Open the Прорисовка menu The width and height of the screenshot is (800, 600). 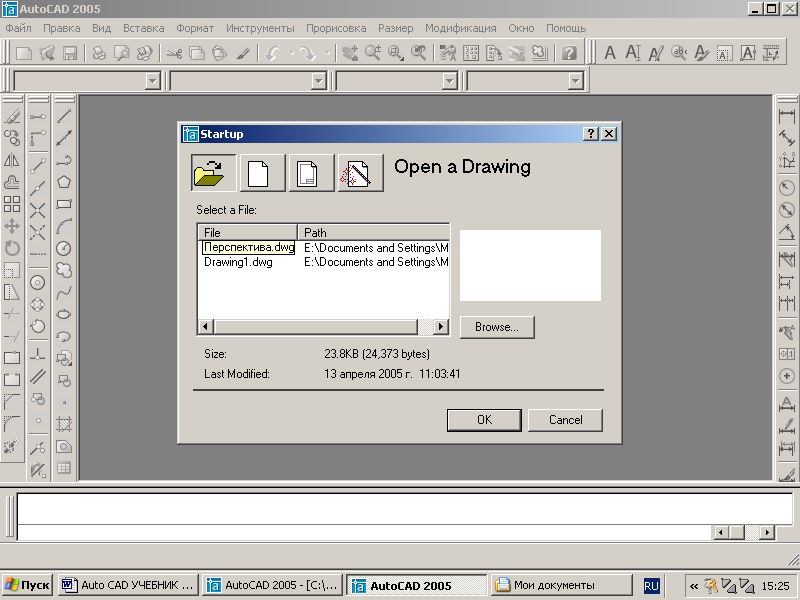(x=336, y=28)
